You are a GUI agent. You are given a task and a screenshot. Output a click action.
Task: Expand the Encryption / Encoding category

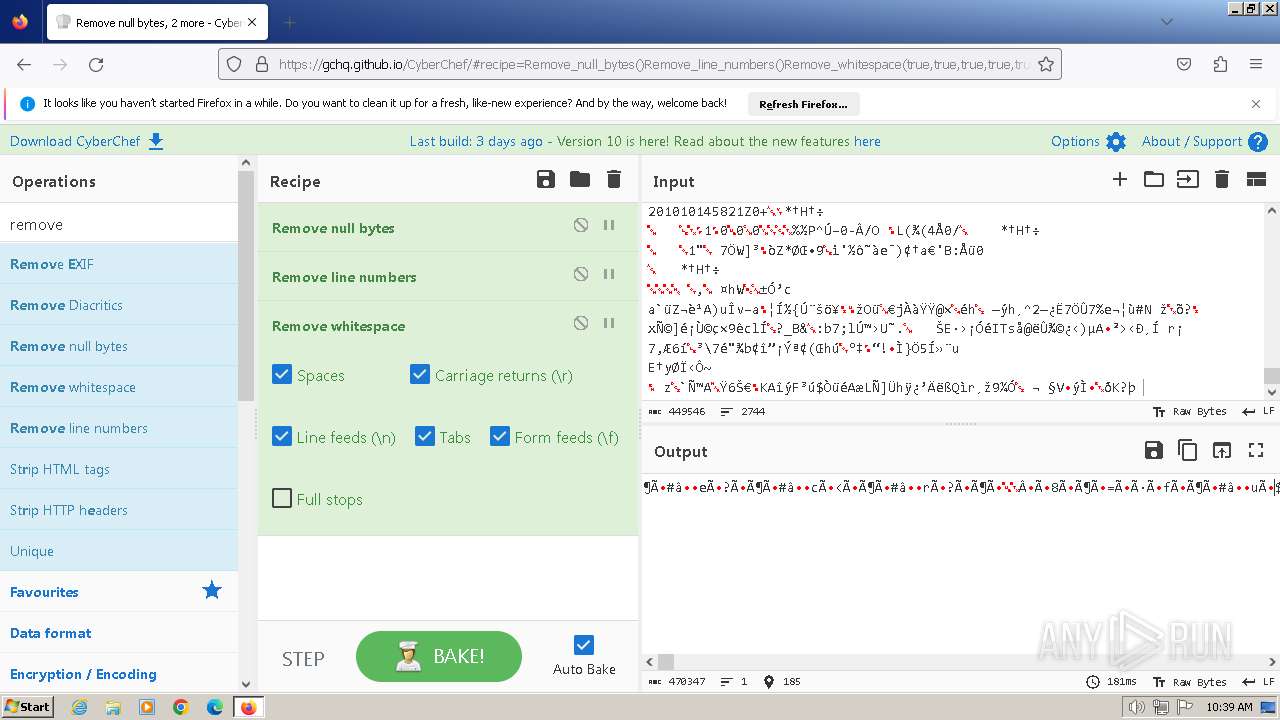click(119, 674)
